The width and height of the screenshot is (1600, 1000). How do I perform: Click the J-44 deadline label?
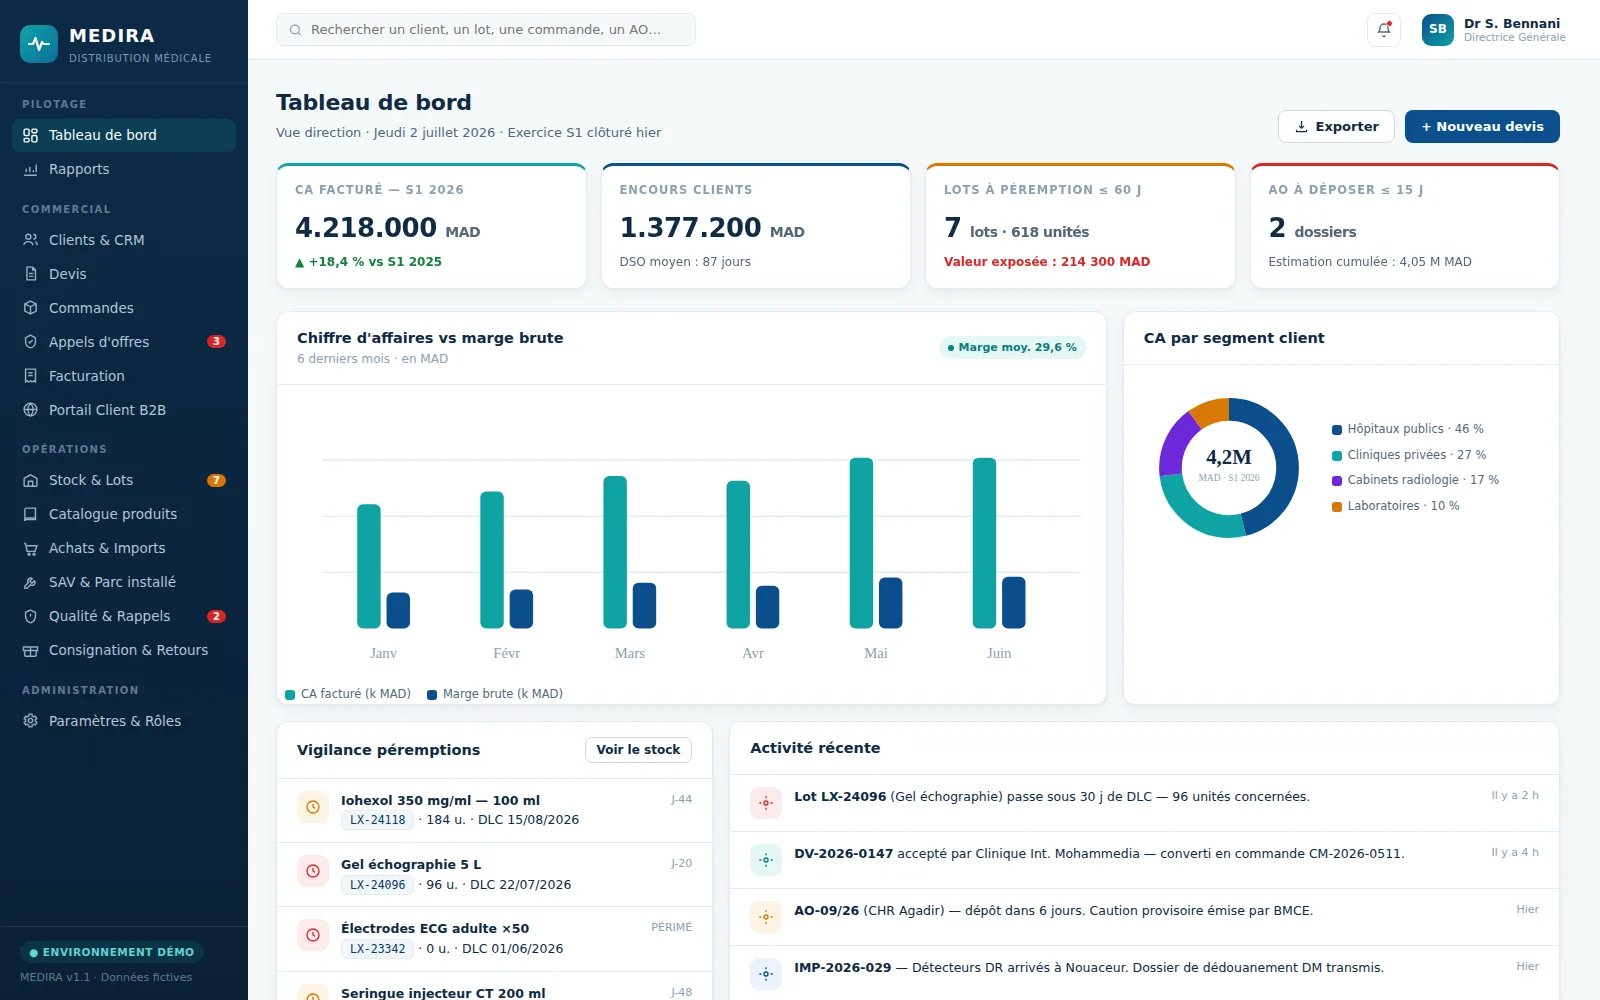pos(681,800)
